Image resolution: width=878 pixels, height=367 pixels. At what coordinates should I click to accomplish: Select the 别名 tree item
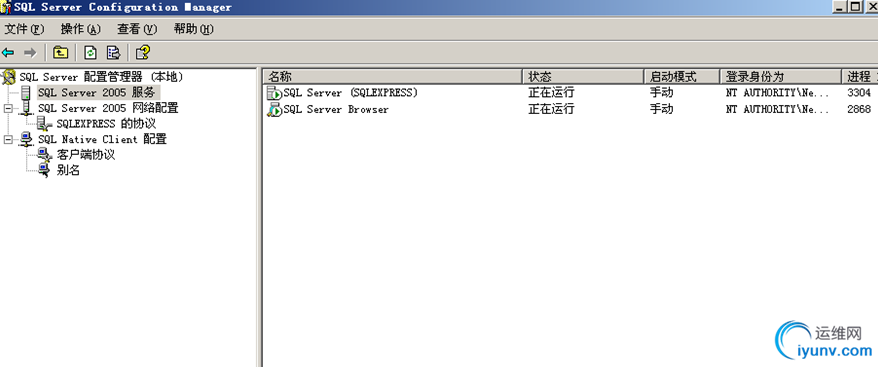(x=68, y=171)
